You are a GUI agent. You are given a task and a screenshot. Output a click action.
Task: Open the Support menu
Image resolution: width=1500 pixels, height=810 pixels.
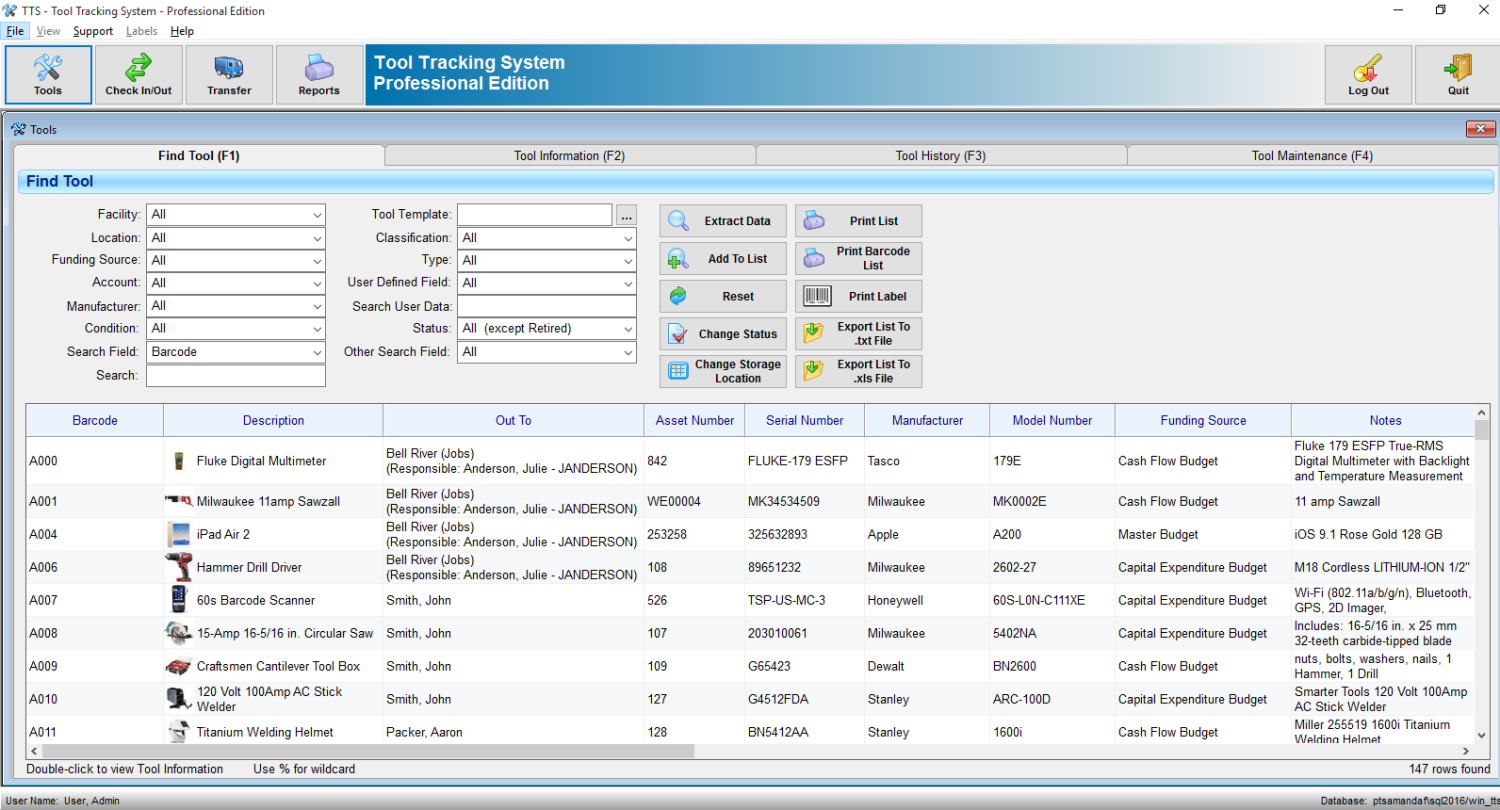(93, 31)
